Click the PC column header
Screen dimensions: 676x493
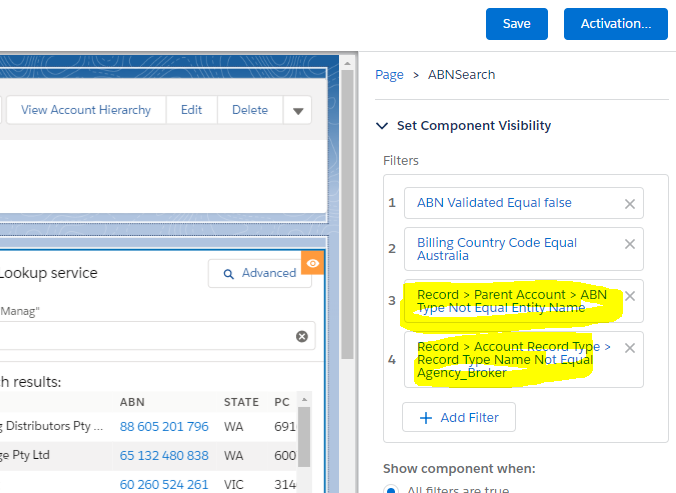[x=282, y=402]
